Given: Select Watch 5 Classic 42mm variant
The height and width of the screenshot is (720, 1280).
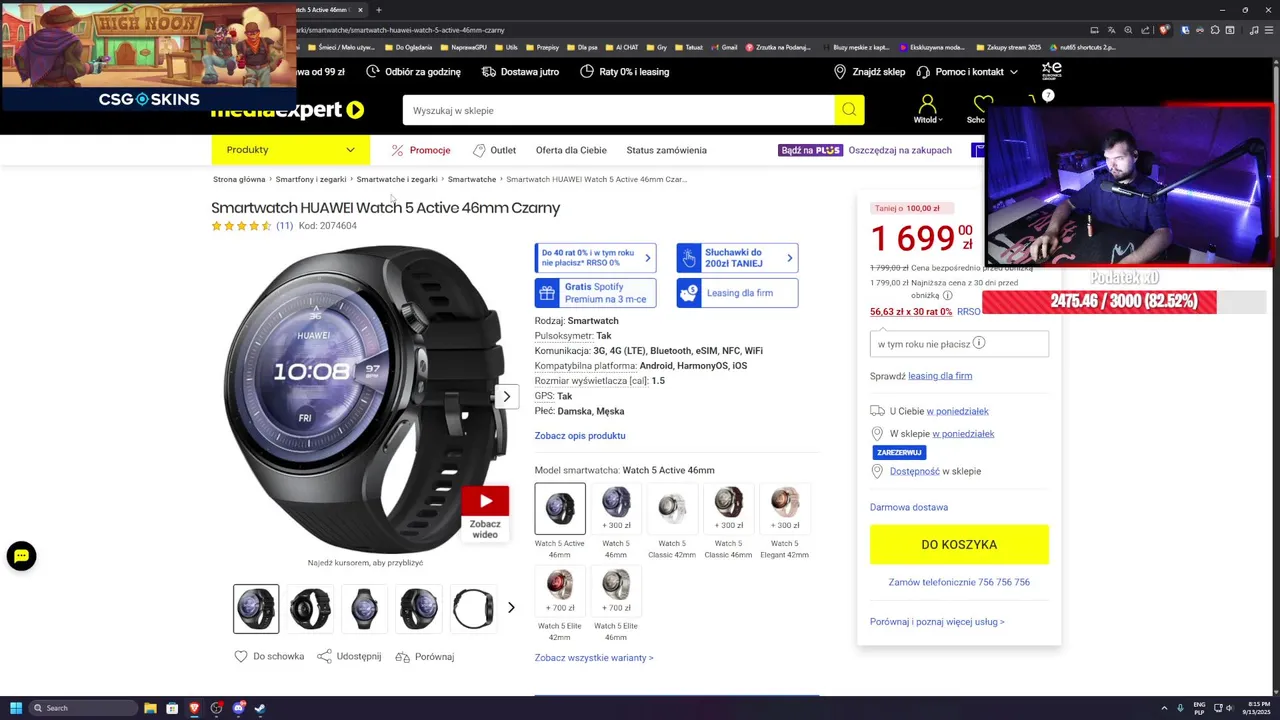Looking at the screenshot, I should [672, 522].
